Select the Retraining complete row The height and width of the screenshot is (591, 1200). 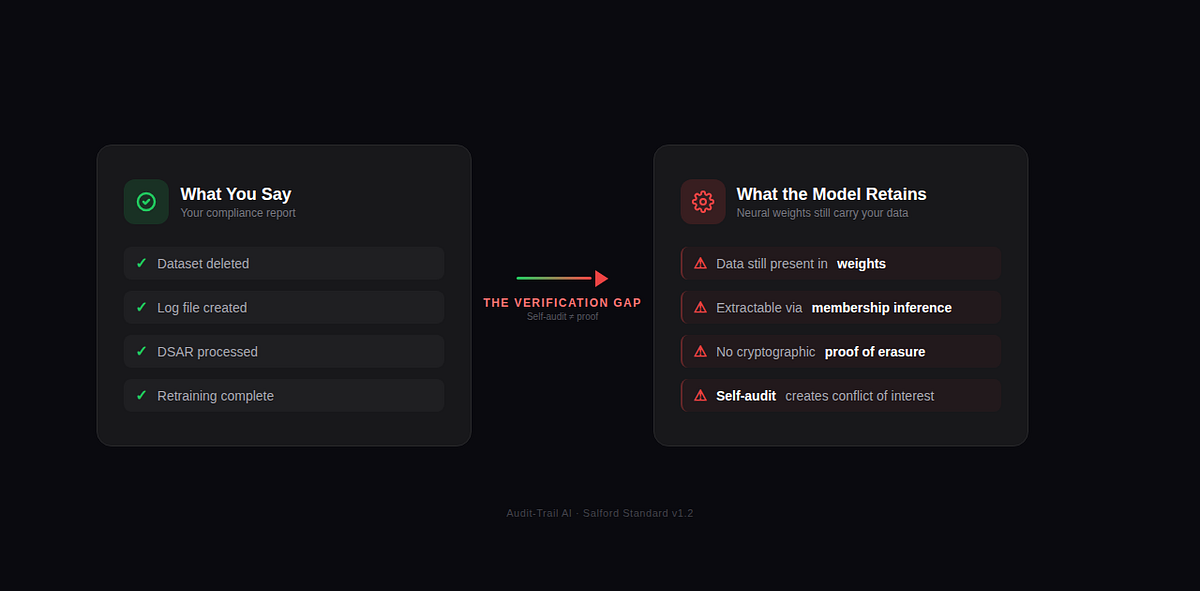click(x=284, y=395)
